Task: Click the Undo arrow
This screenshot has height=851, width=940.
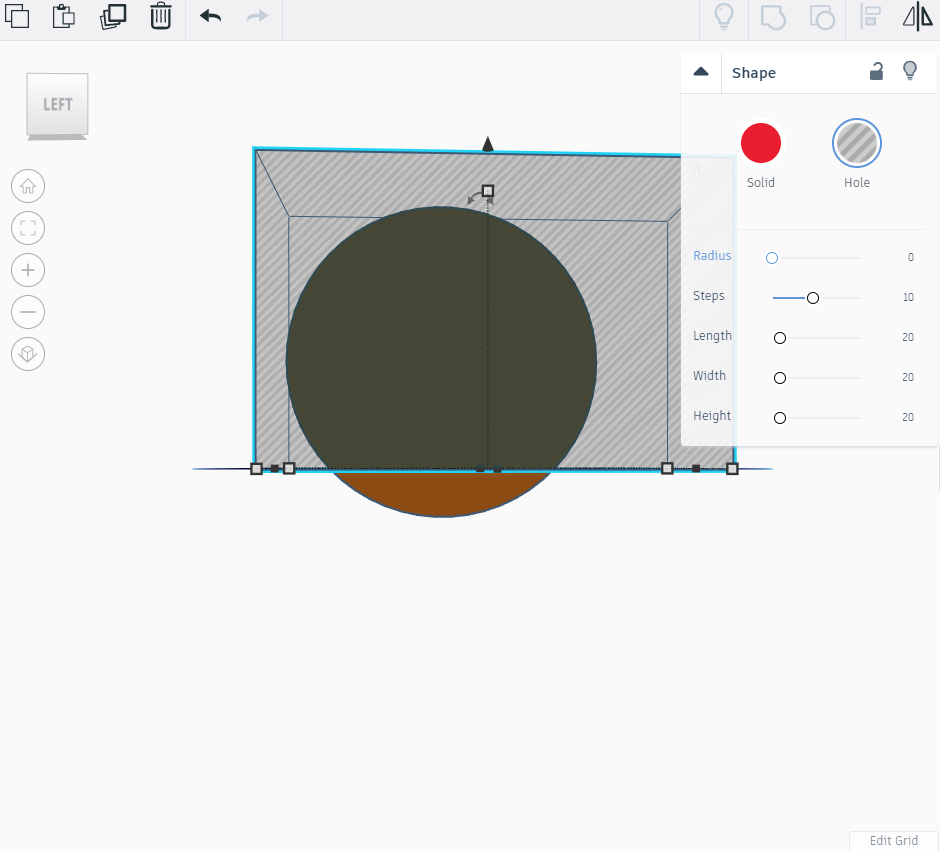Action: point(209,17)
